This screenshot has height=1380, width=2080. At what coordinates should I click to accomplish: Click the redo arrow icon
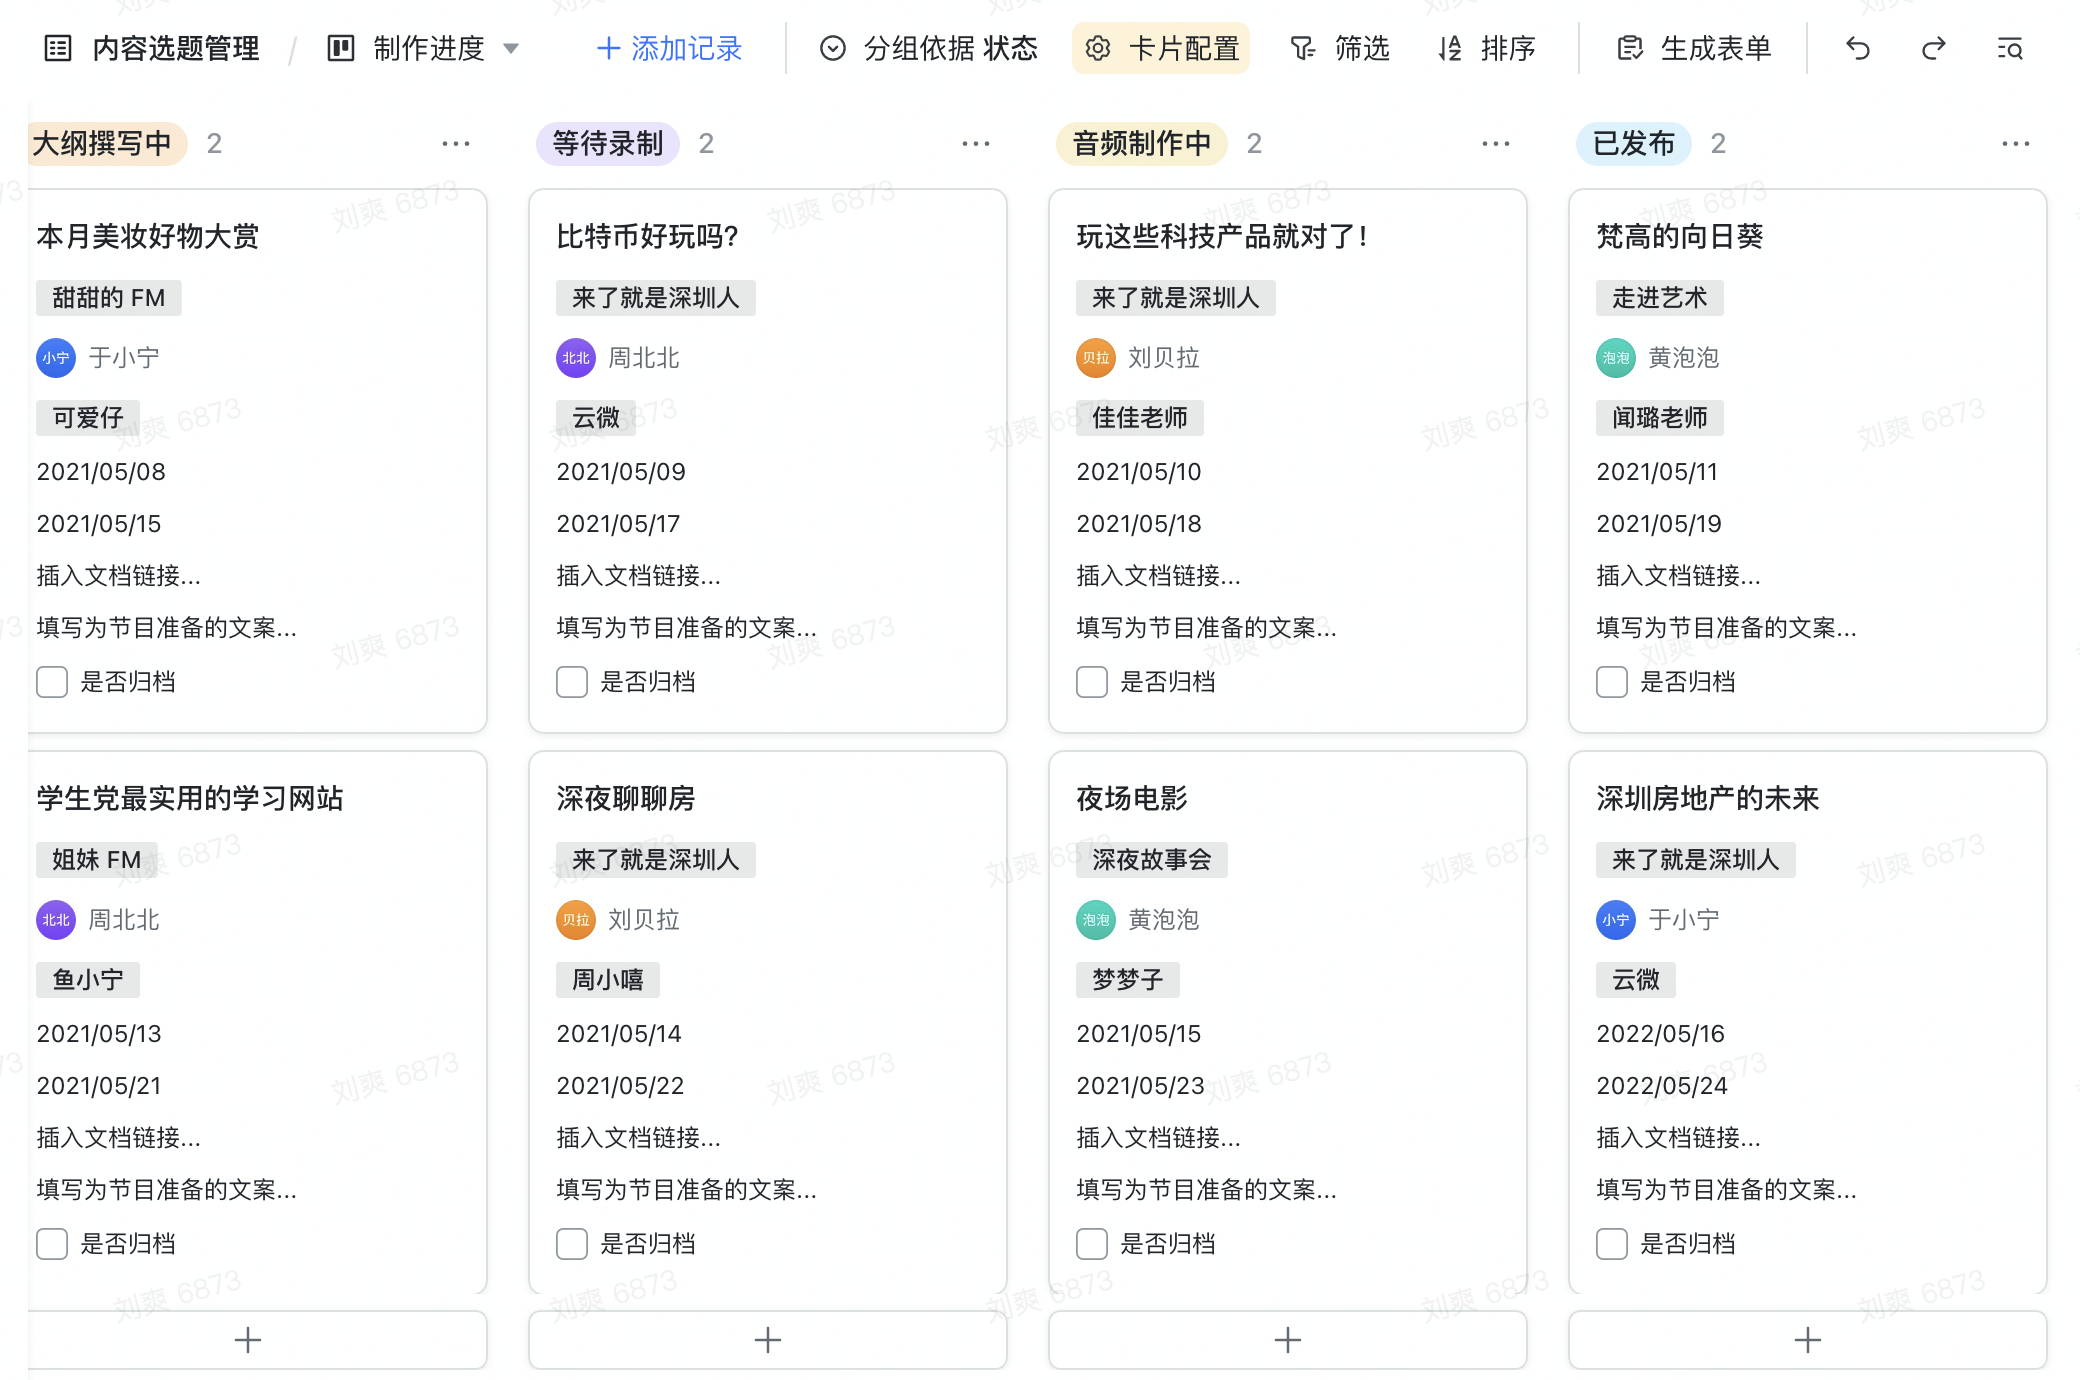[1933, 48]
